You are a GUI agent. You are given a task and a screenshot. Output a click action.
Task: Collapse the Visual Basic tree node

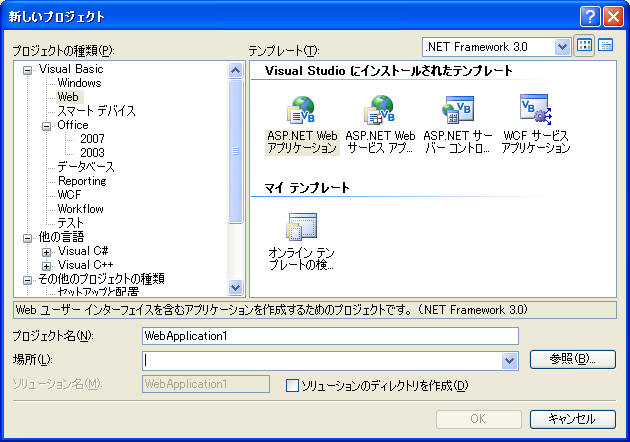click(27, 71)
